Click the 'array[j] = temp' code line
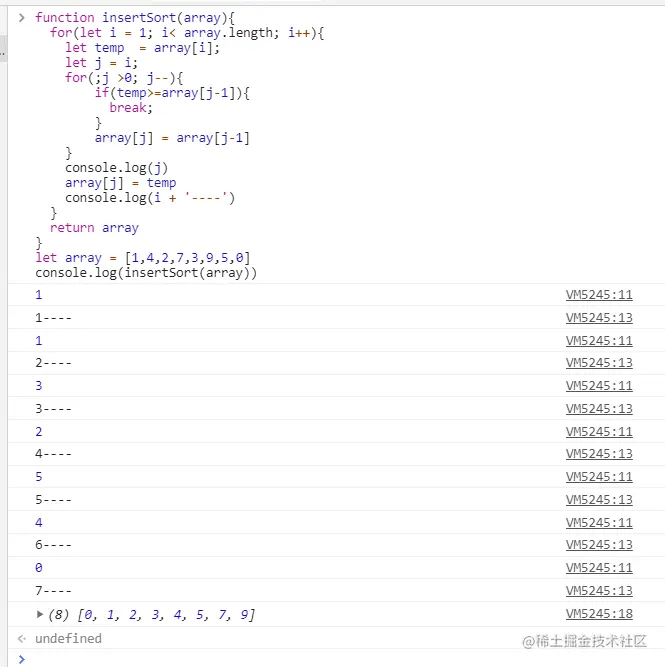665x667 pixels. click(x=120, y=183)
